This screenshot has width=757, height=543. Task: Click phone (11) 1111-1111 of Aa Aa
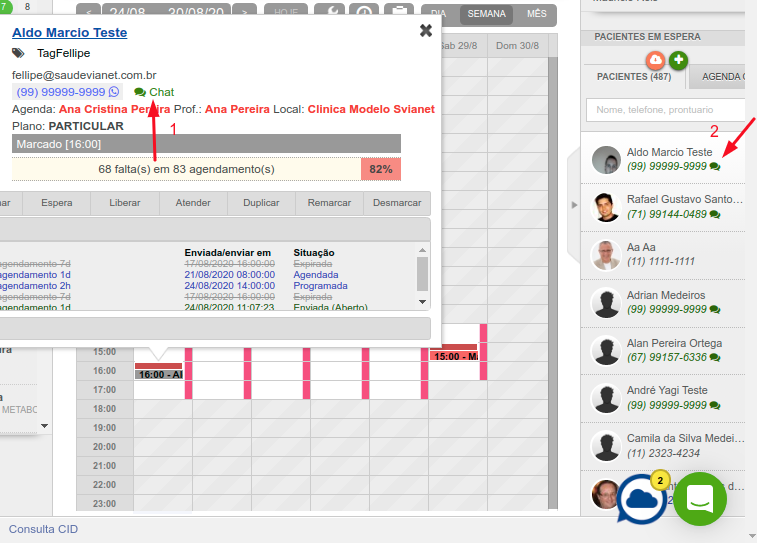[x=660, y=261]
